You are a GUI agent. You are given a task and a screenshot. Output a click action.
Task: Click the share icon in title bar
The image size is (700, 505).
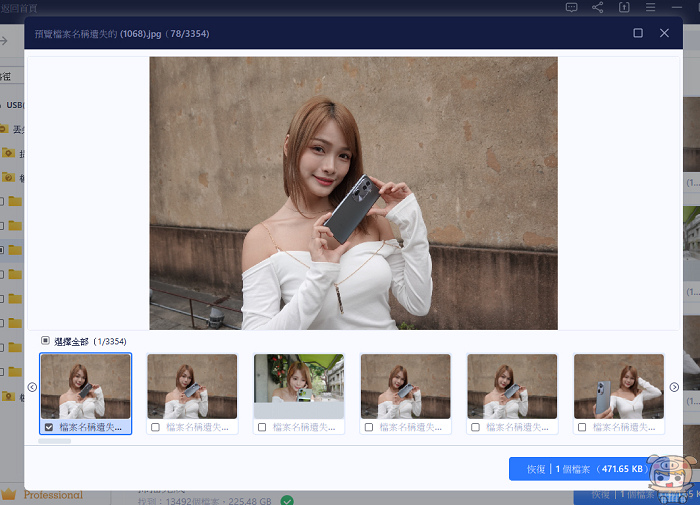click(598, 7)
